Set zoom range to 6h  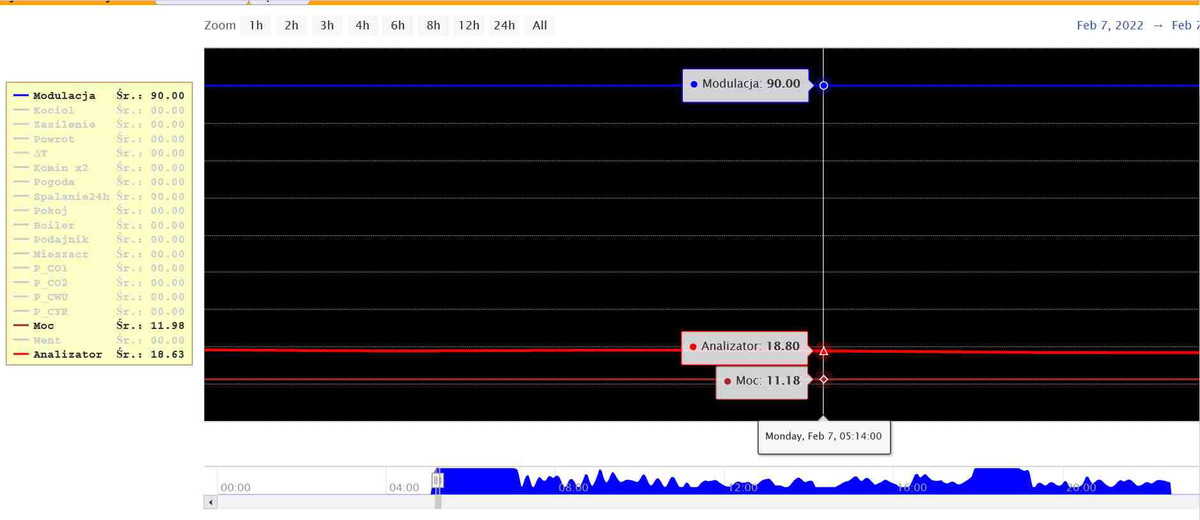(398, 25)
